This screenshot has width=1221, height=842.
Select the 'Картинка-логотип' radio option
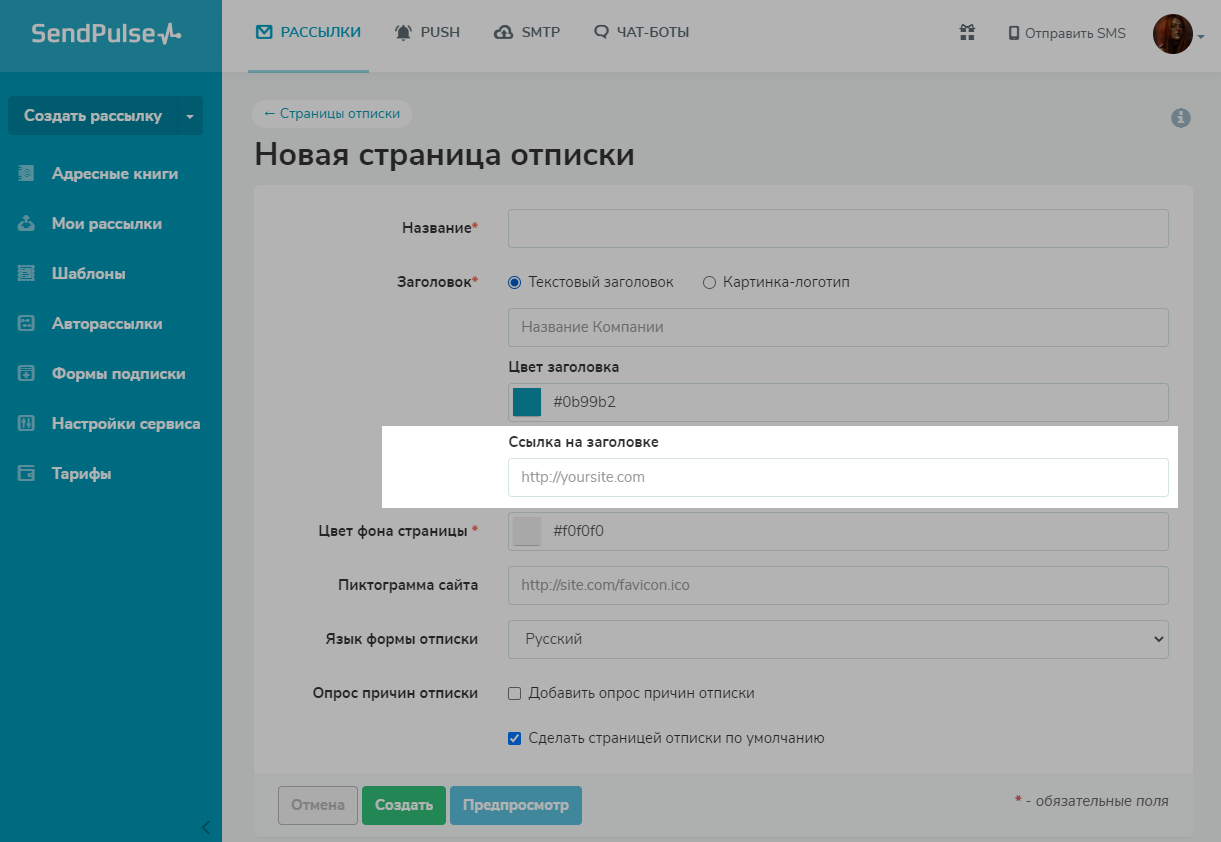[710, 283]
